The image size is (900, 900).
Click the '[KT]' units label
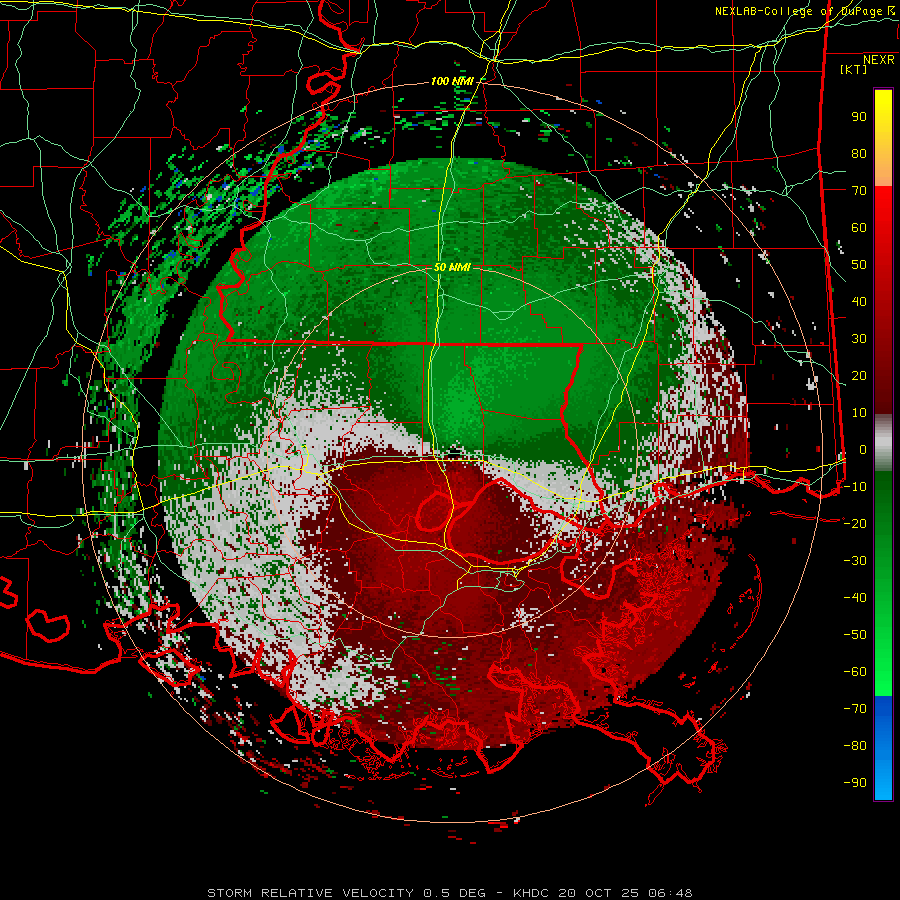click(x=853, y=69)
